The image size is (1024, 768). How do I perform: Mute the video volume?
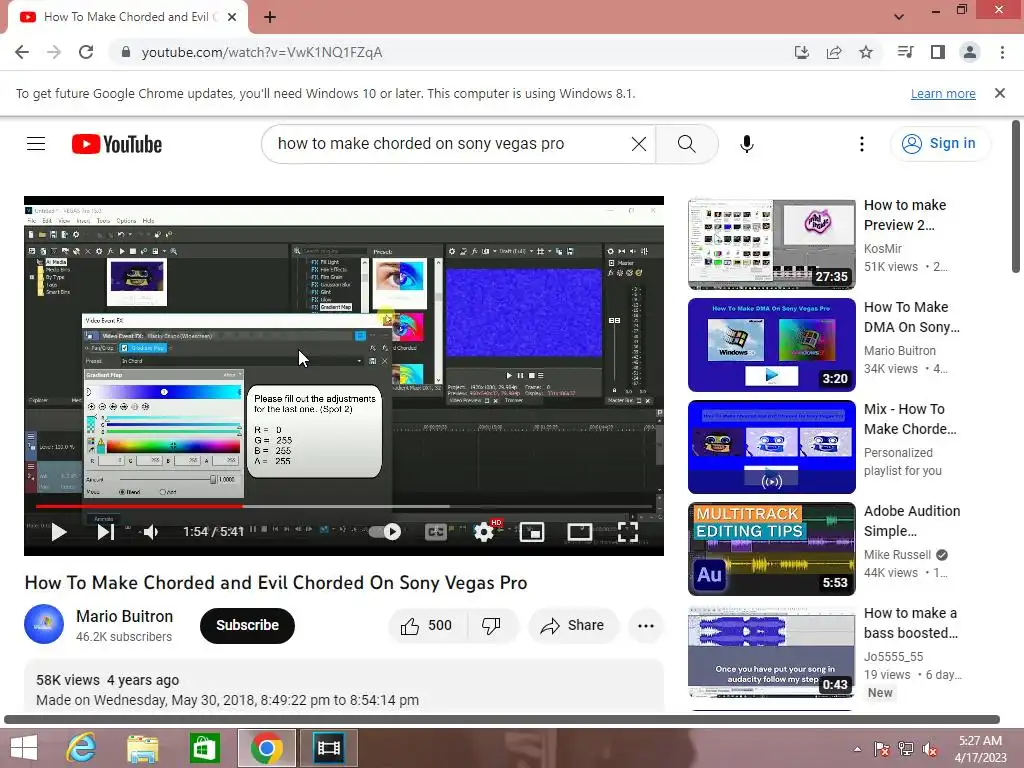[x=151, y=532]
